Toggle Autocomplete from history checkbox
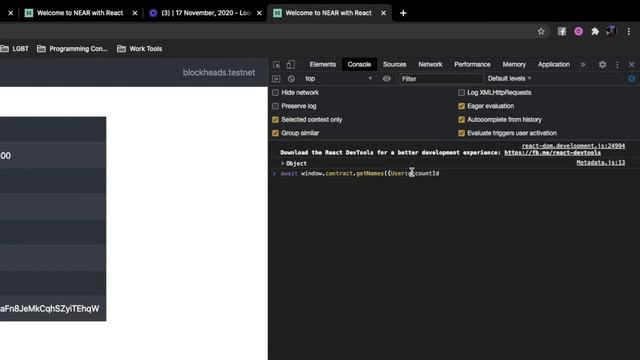 pyautogui.click(x=461, y=120)
